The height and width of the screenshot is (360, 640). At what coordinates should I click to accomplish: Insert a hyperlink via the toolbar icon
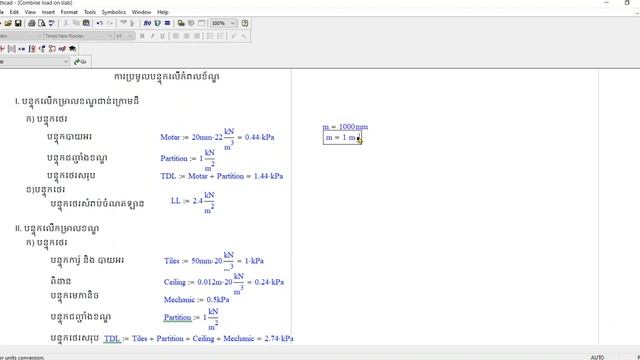pyautogui.click(x=181, y=23)
